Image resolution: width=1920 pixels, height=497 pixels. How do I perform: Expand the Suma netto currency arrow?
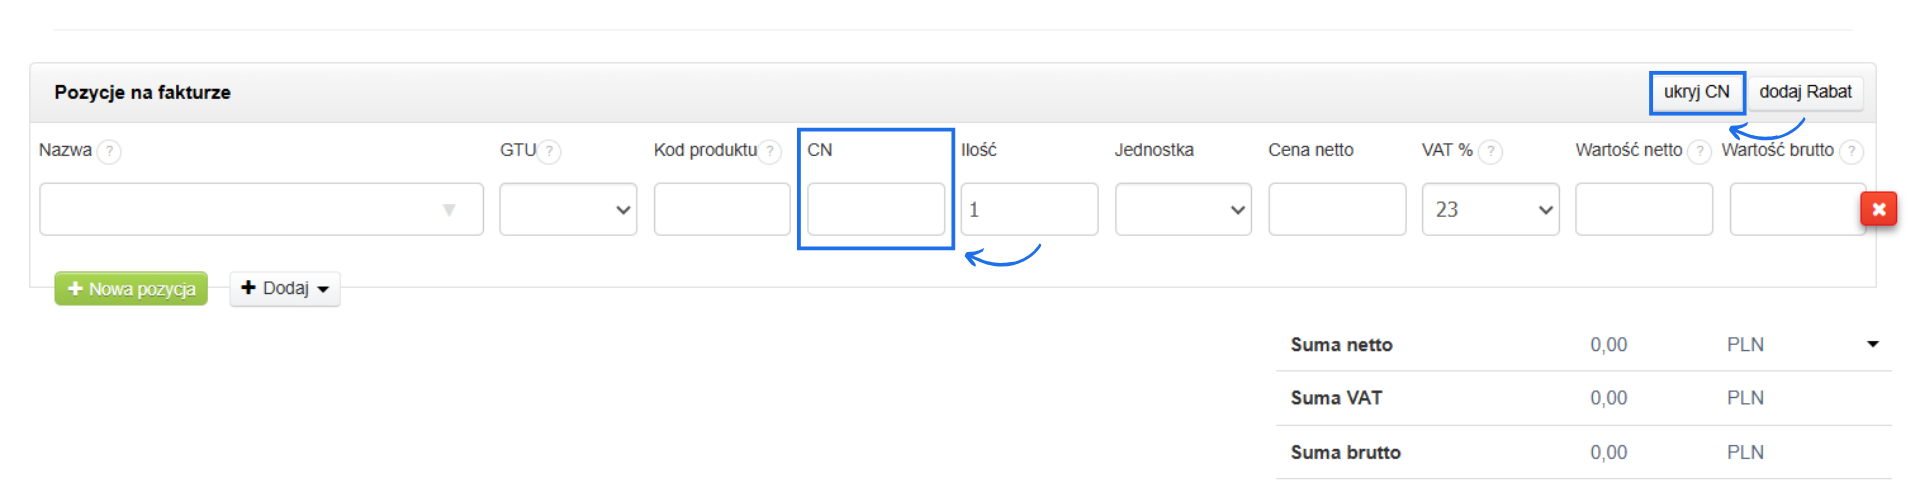(x=1872, y=344)
